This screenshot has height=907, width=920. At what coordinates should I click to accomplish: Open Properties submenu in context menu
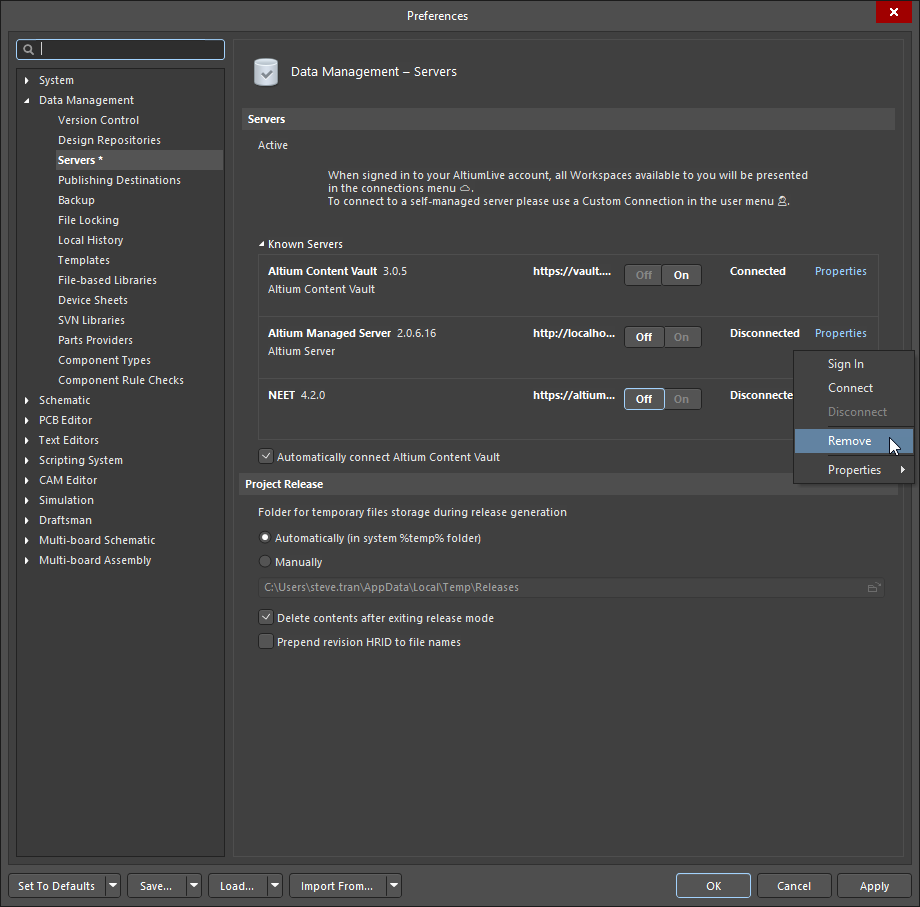pos(854,469)
